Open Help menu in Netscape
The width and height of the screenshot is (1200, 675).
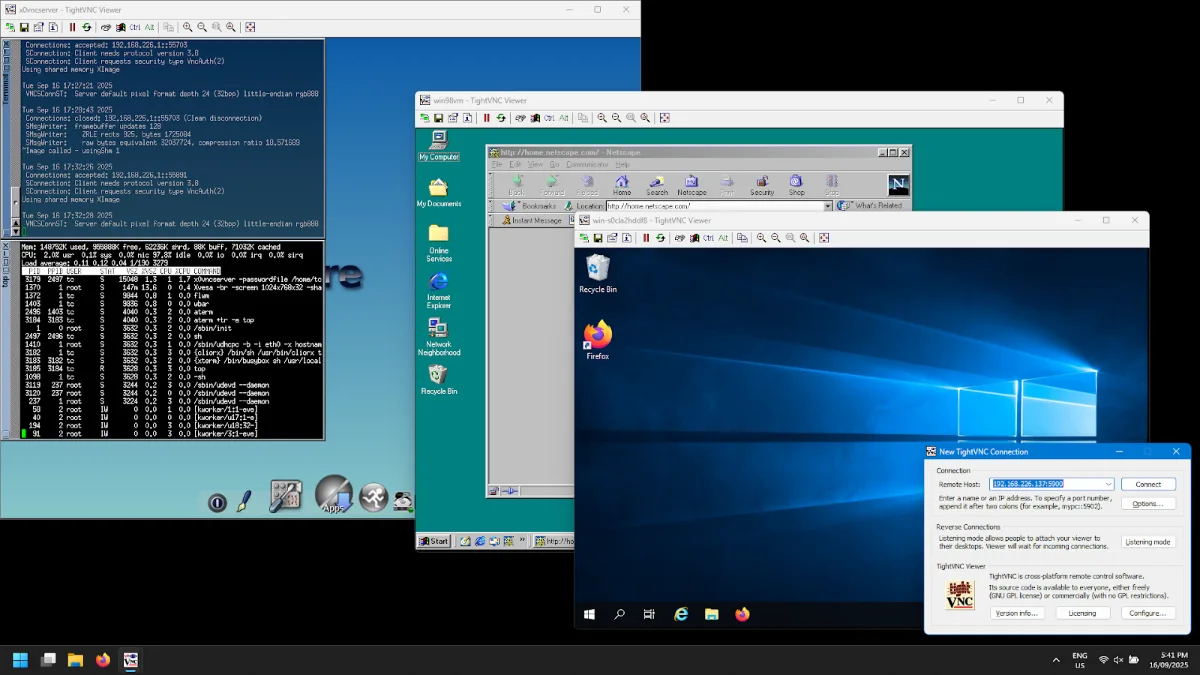pyautogui.click(x=622, y=164)
